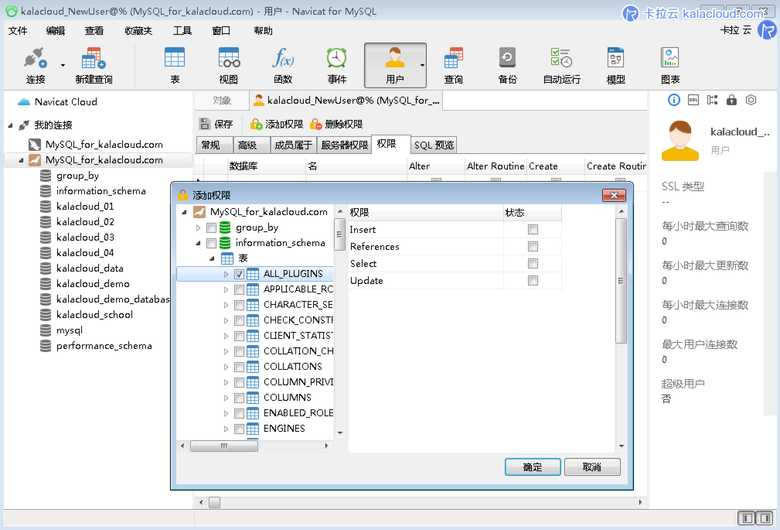Screen dimensions: 780x530
Task: Click the hexagon settings icon in right panel
Action: 751,100
